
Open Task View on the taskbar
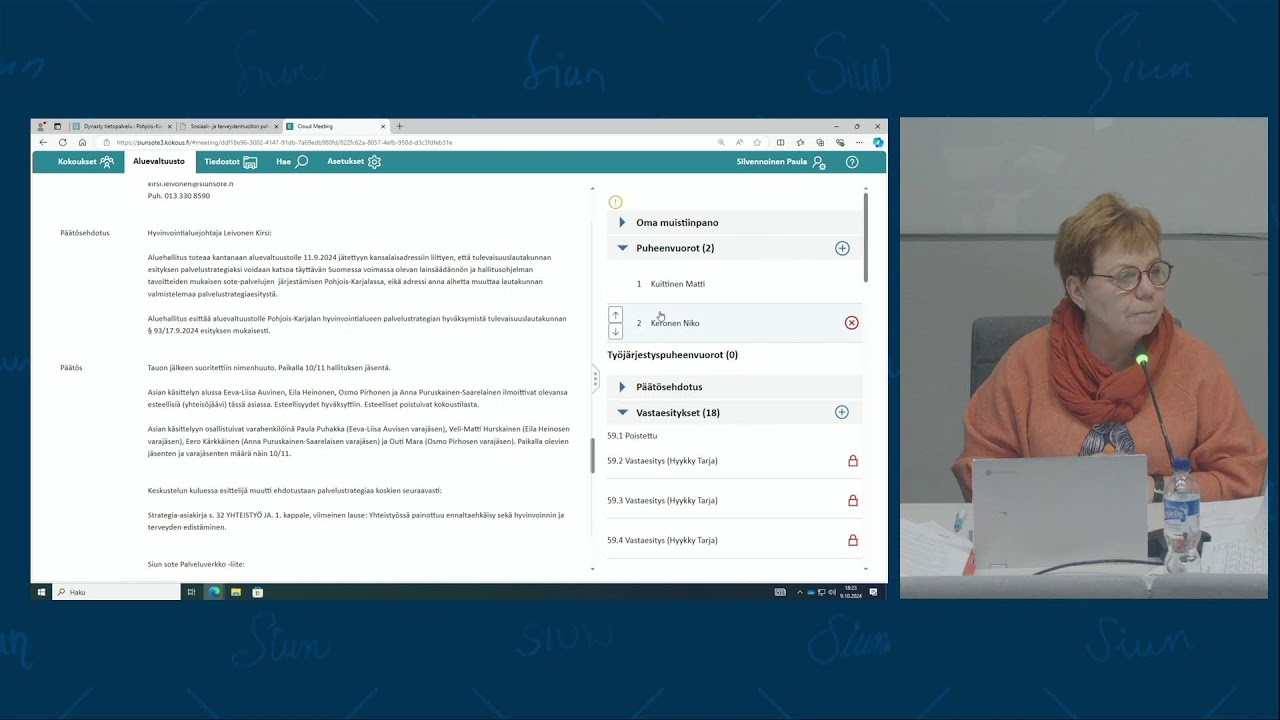191,592
